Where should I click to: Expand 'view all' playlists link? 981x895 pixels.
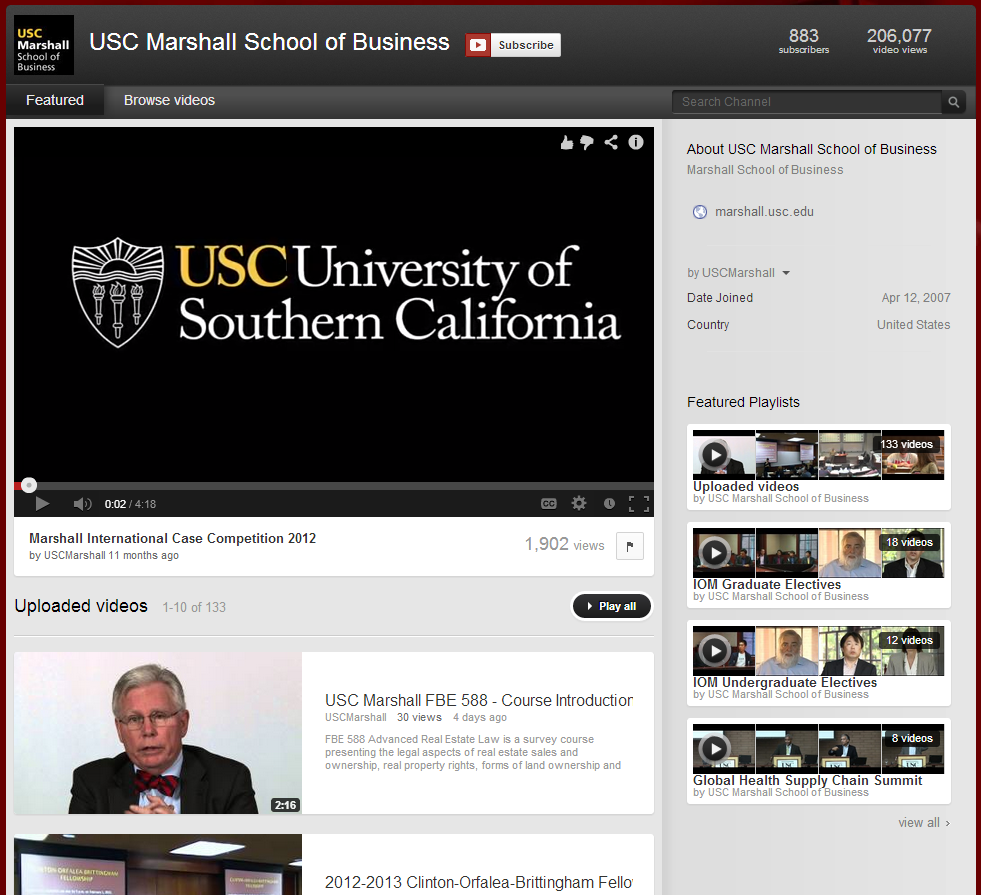click(x=923, y=823)
